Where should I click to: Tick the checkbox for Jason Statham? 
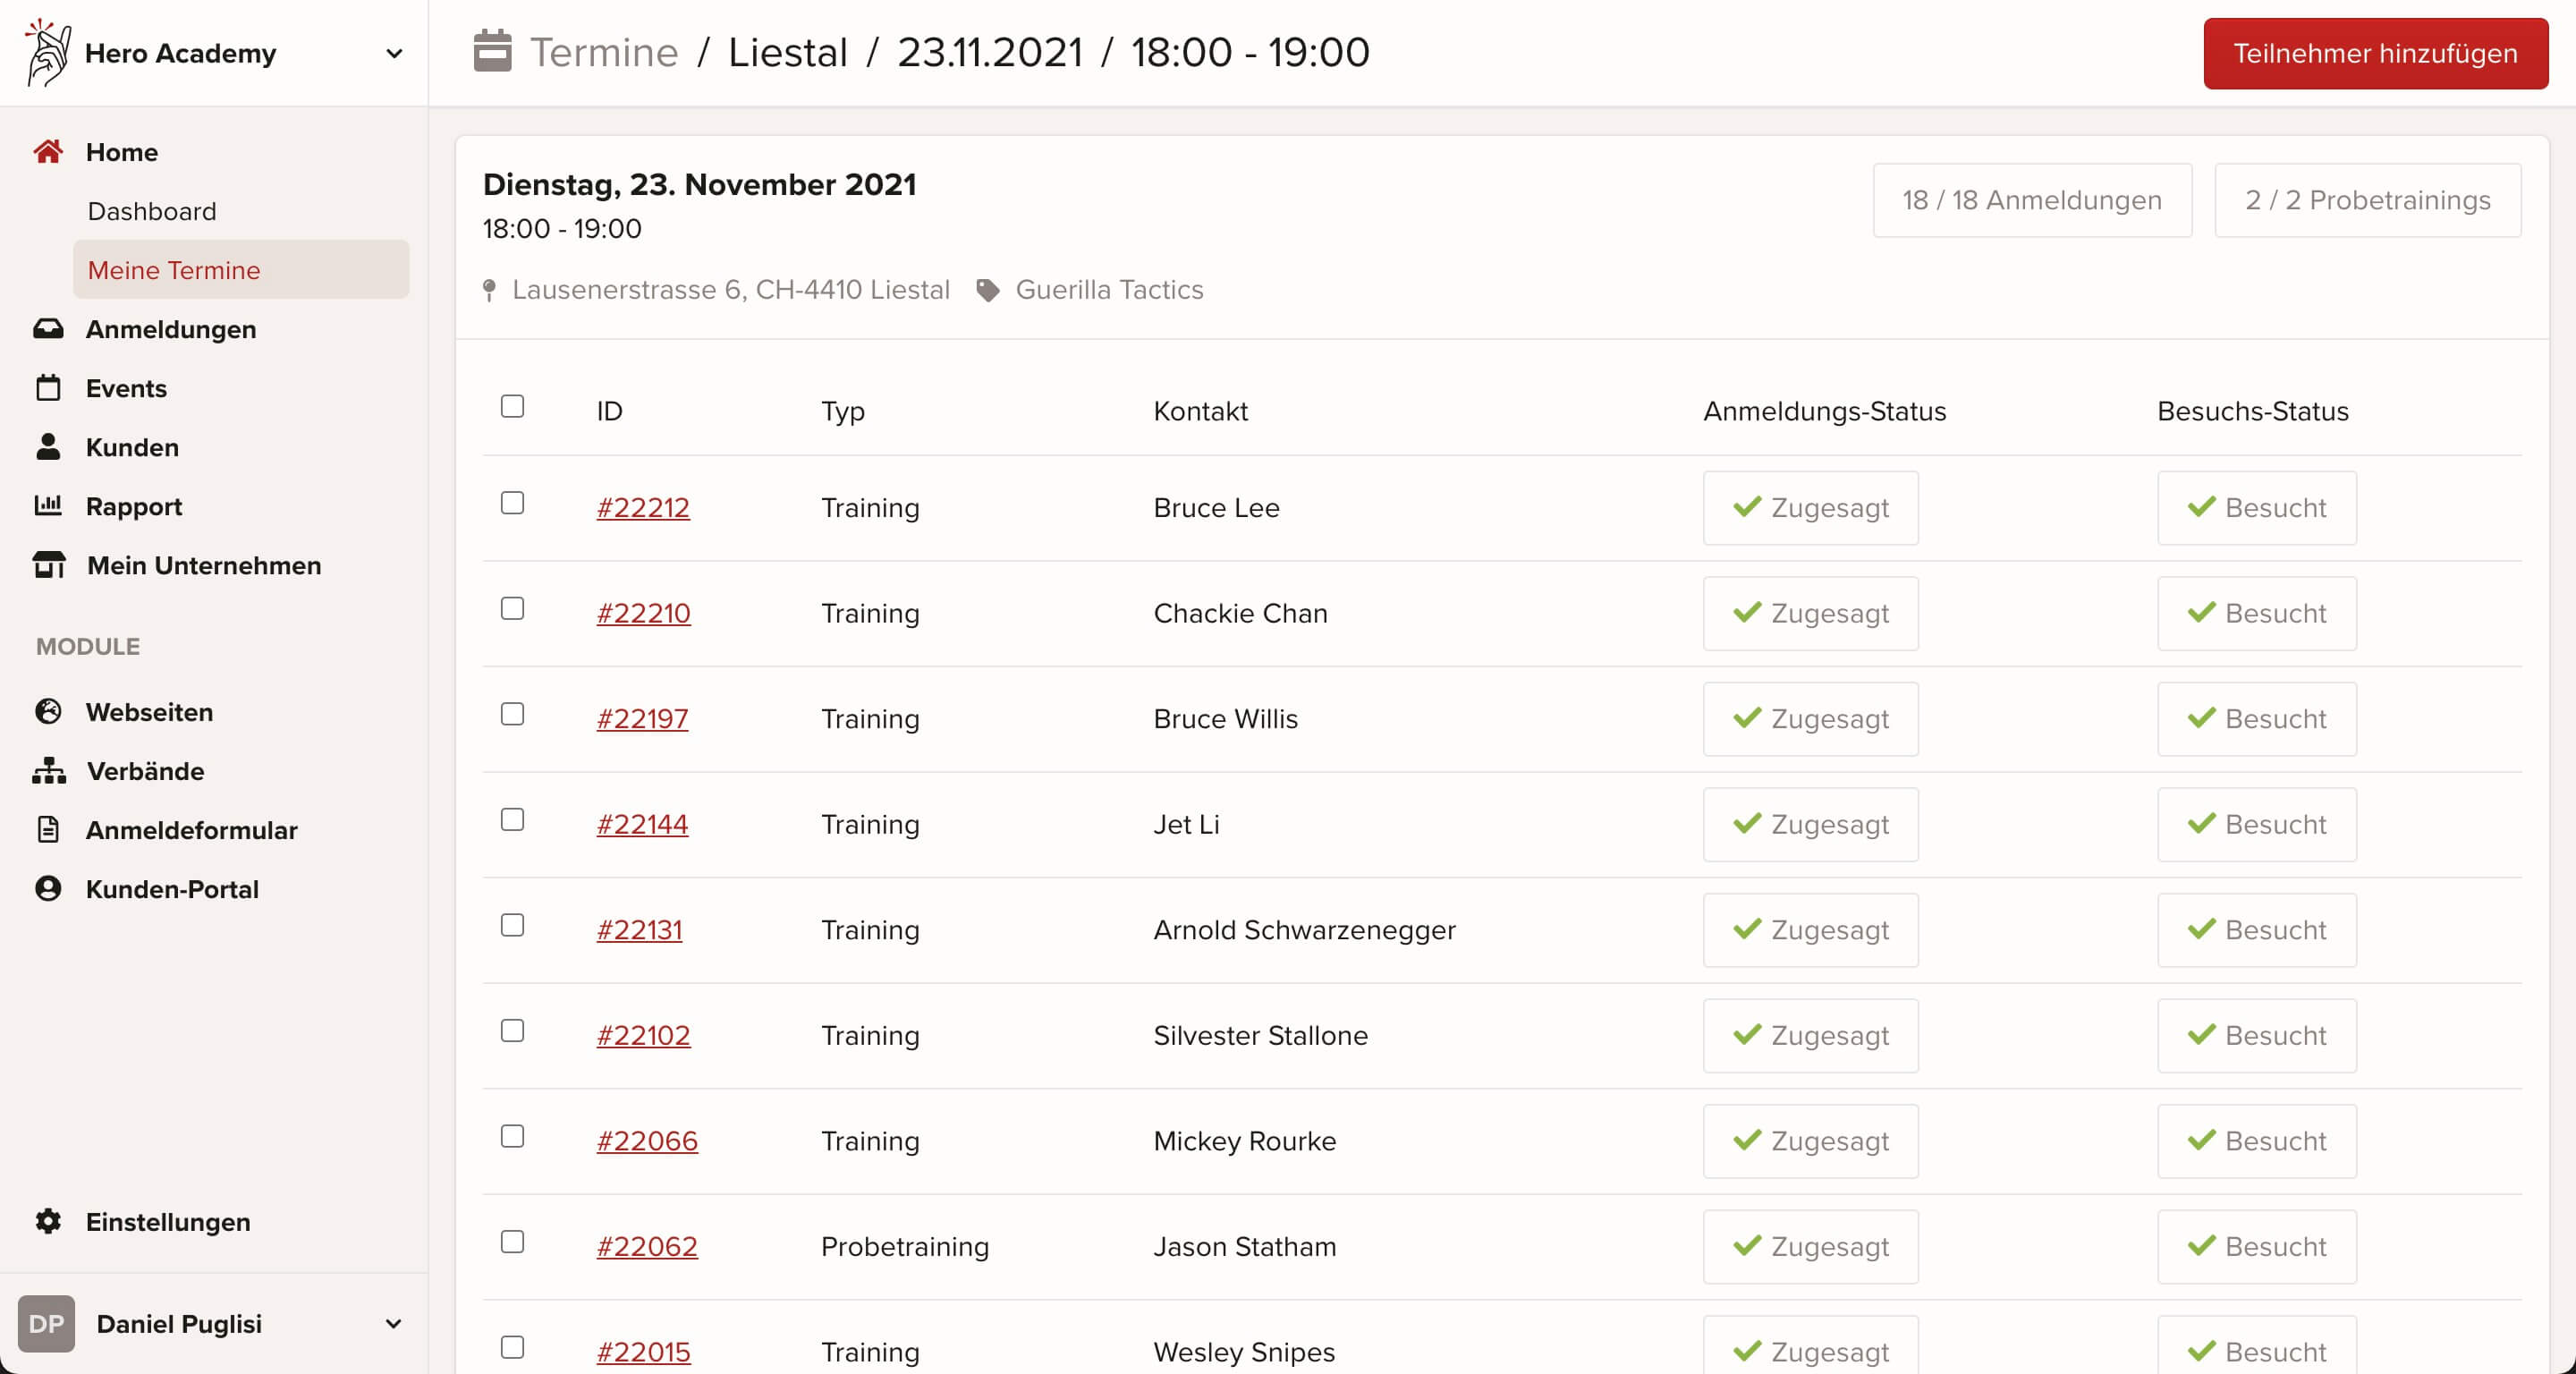[512, 1242]
